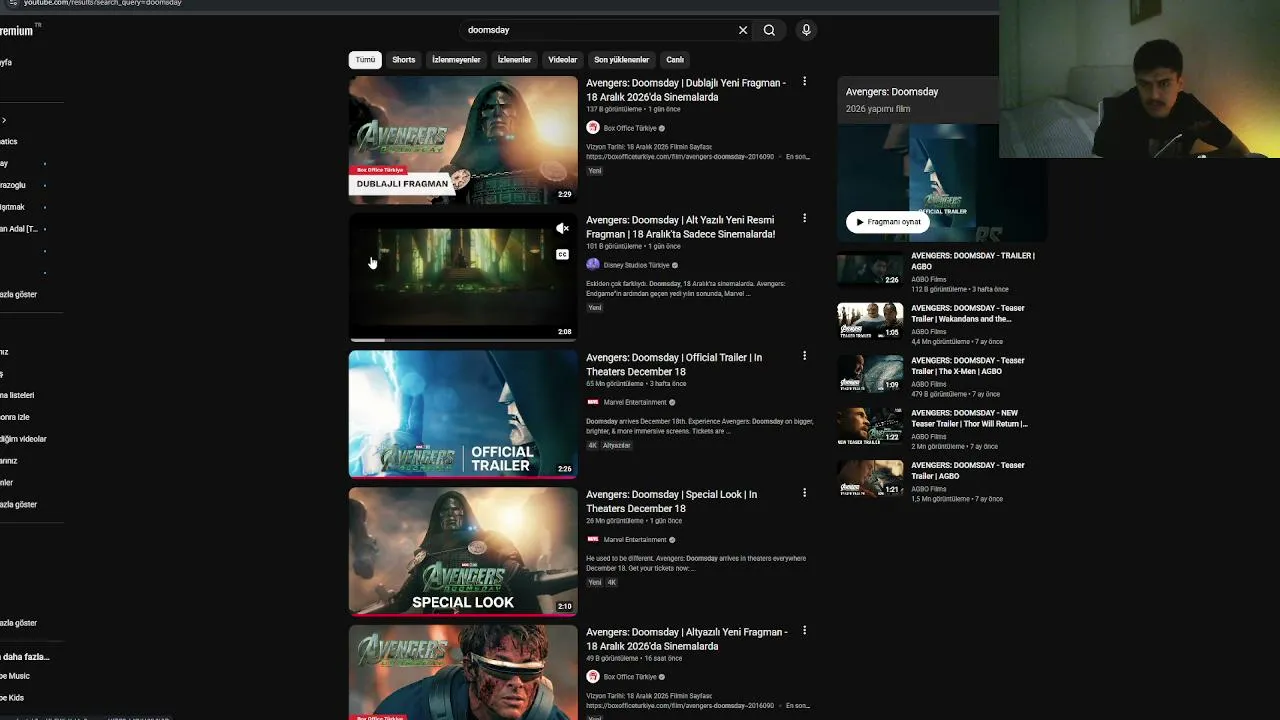Click '65 Mn görüntüleme' under the Official Trailer

coord(615,384)
